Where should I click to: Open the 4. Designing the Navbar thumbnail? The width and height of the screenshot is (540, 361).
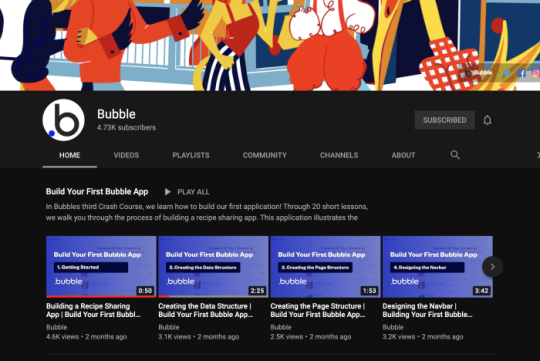point(438,267)
